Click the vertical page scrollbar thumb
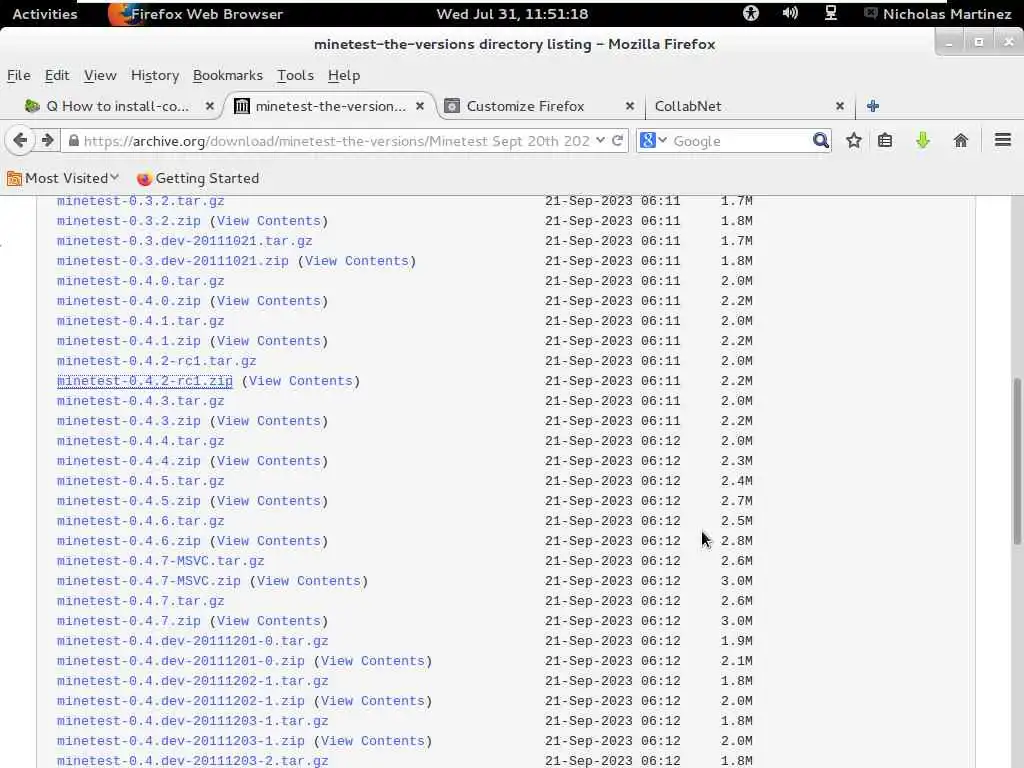The height and width of the screenshot is (768, 1024). 1017,460
